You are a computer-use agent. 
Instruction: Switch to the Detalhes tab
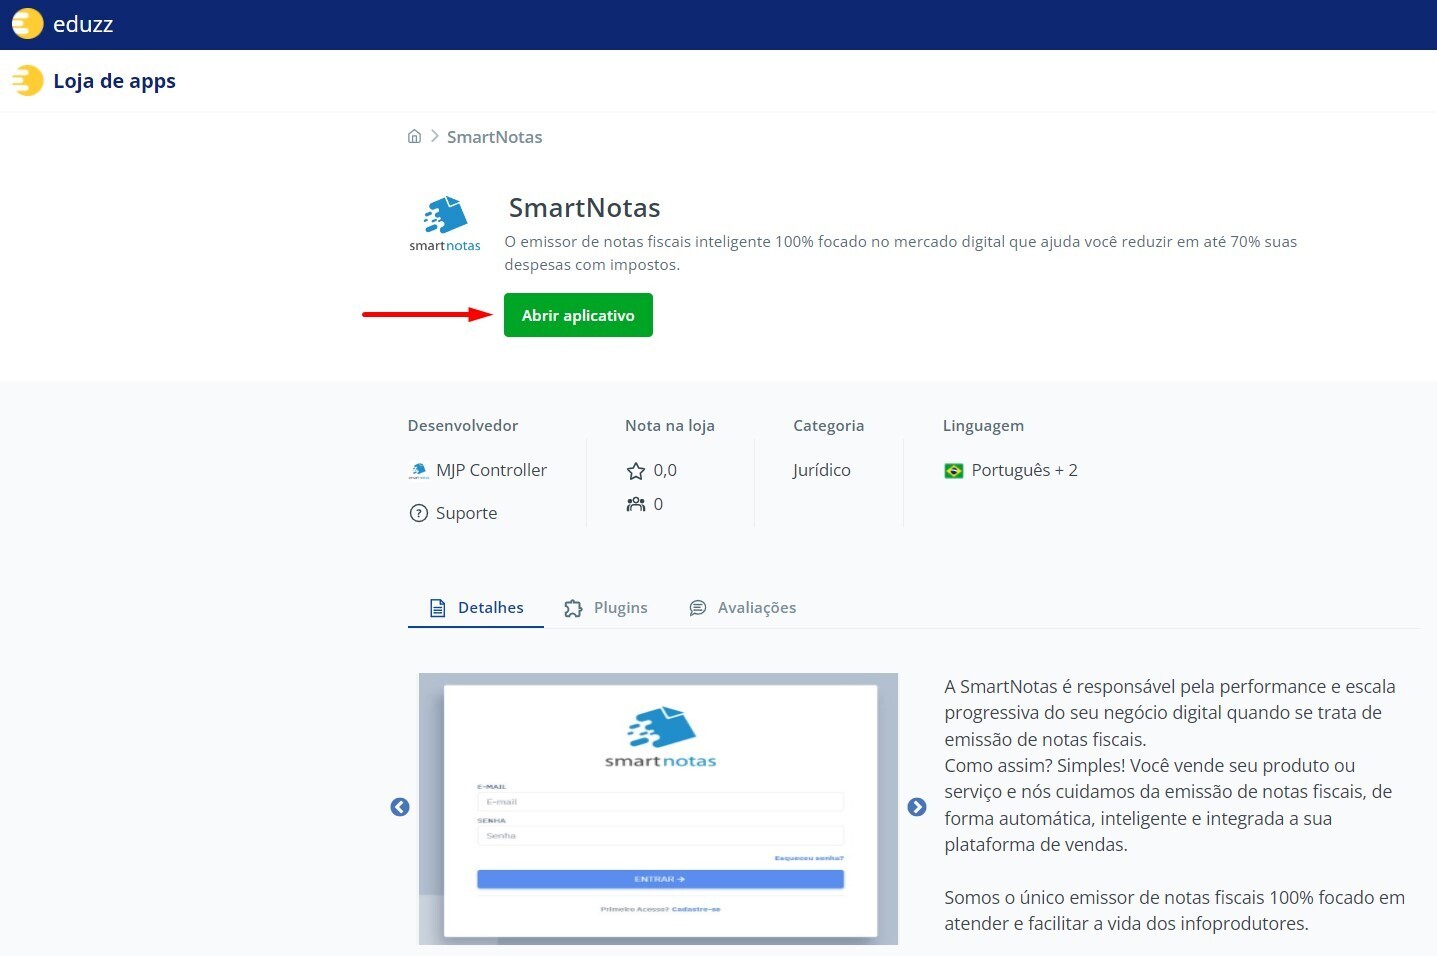click(476, 608)
